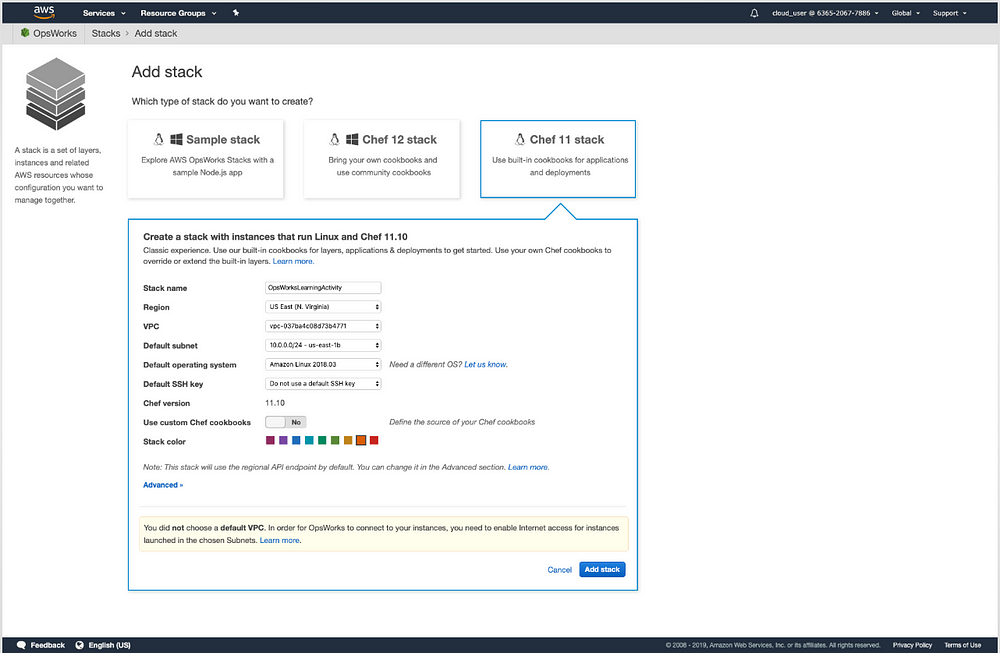Open the Default operating system dropdown
Viewport: 1000px width, 653px height.
coord(323,364)
